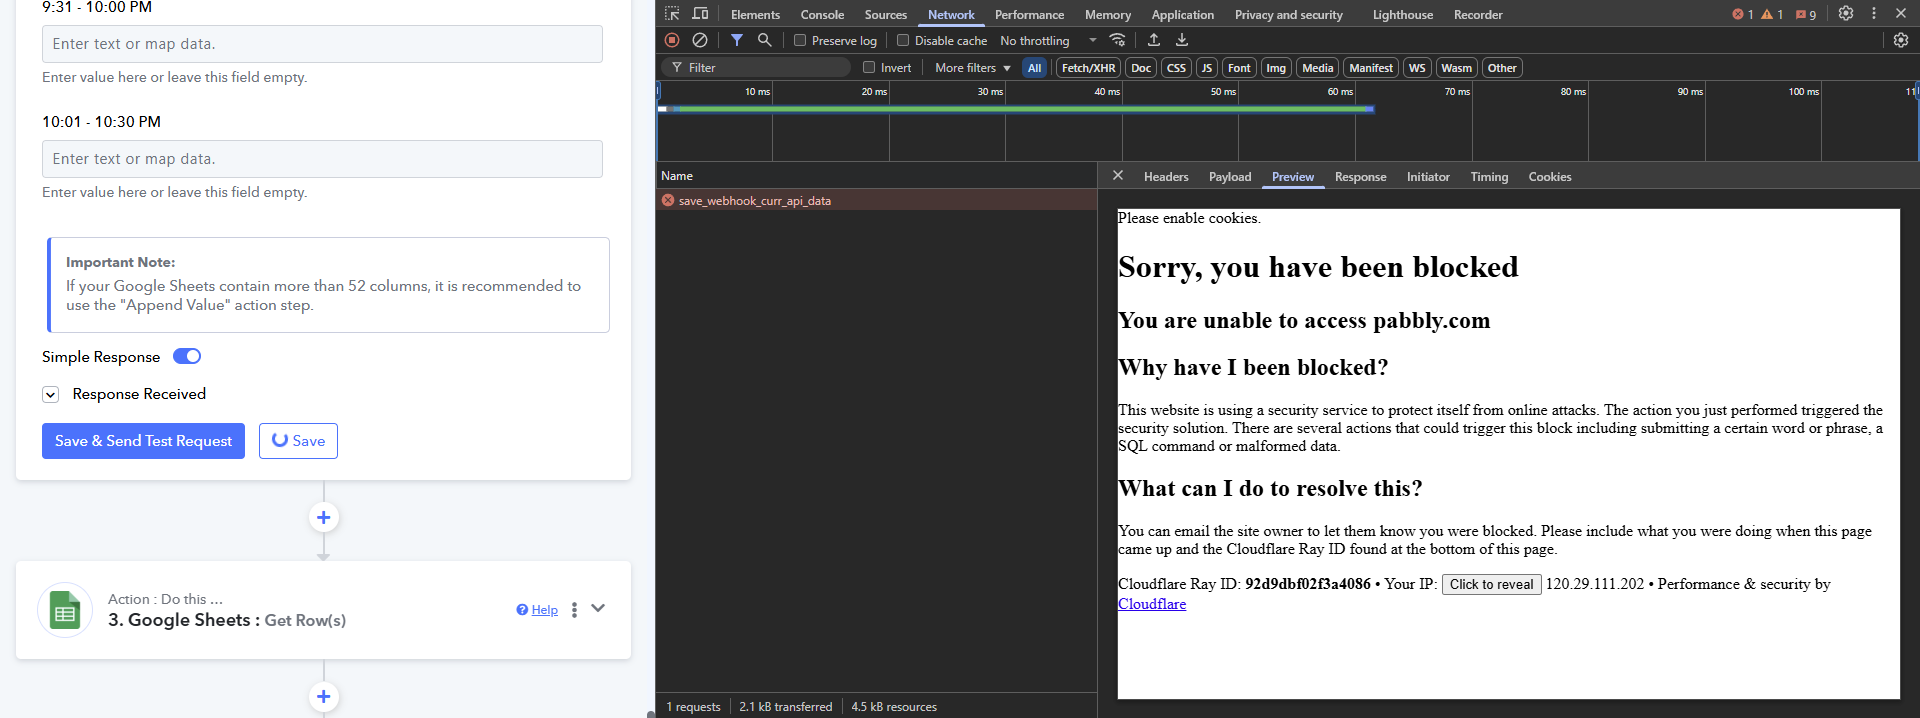This screenshot has width=1920, height=718.
Task: Filter by Img requests
Action: coord(1276,68)
